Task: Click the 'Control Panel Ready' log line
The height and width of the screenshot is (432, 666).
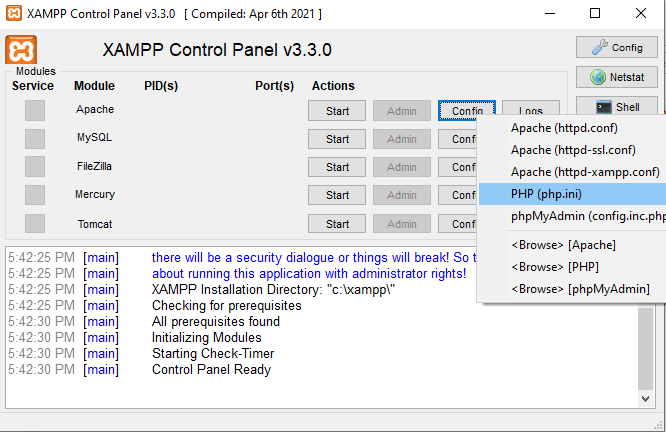Action: (x=211, y=370)
